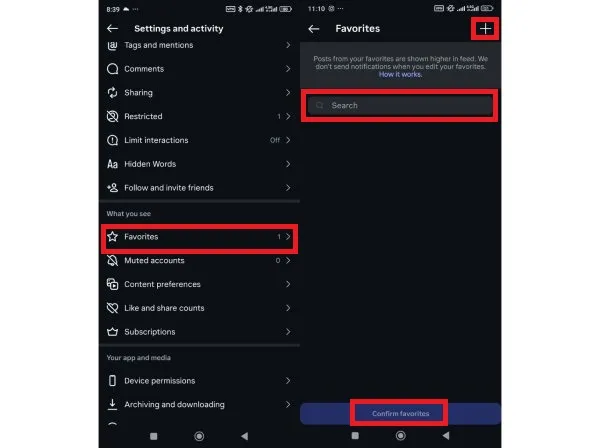Tap the Like and share counts heart icon

[112, 308]
